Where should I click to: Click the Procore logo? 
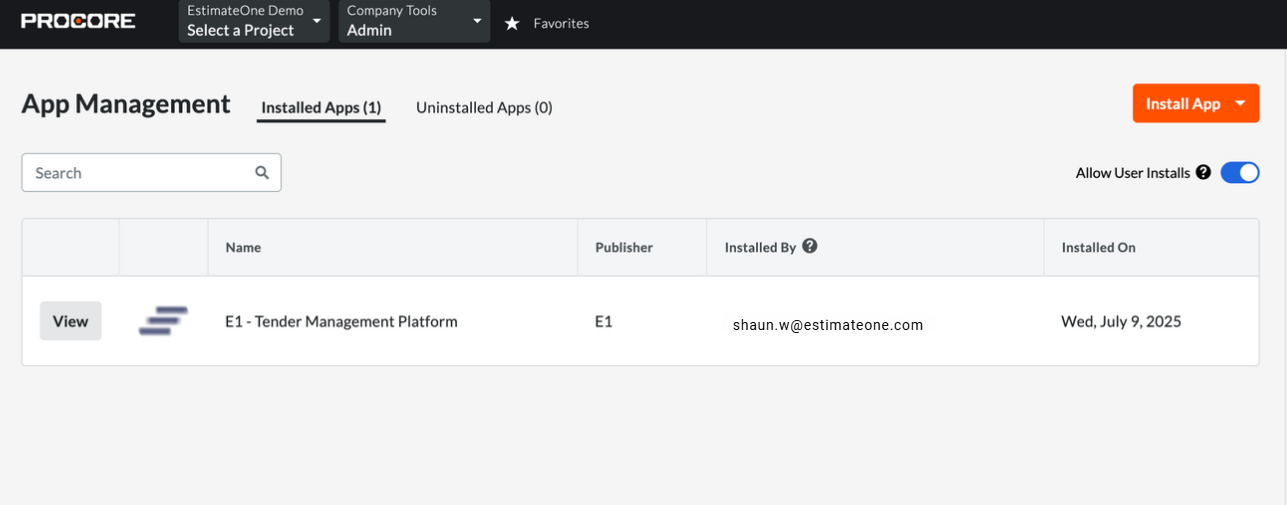(x=78, y=21)
